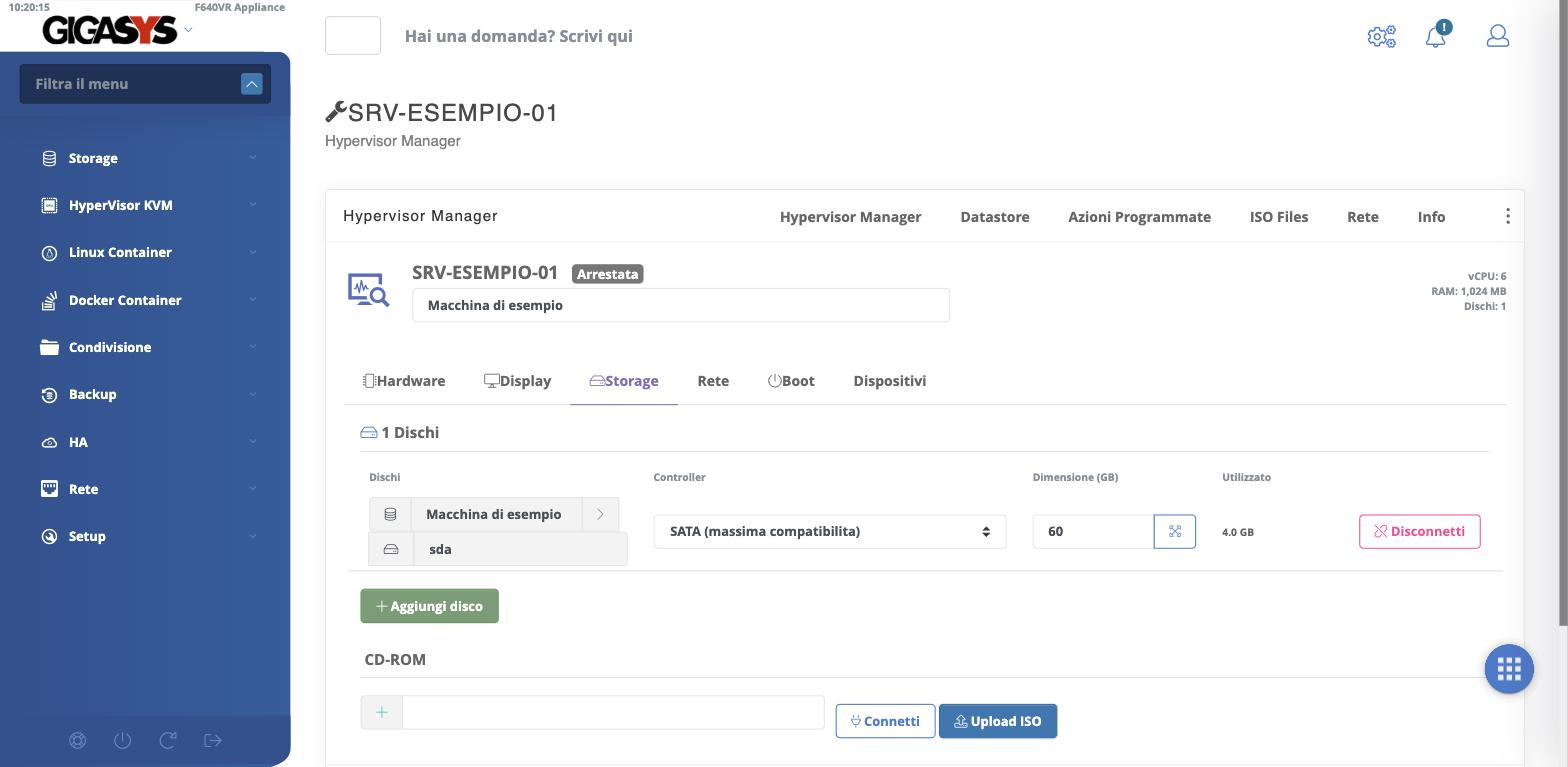This screenshot has width=1568, height=767.
Task: Click the datastore icon beside Macchina di esempio
Action: point(390,514)
